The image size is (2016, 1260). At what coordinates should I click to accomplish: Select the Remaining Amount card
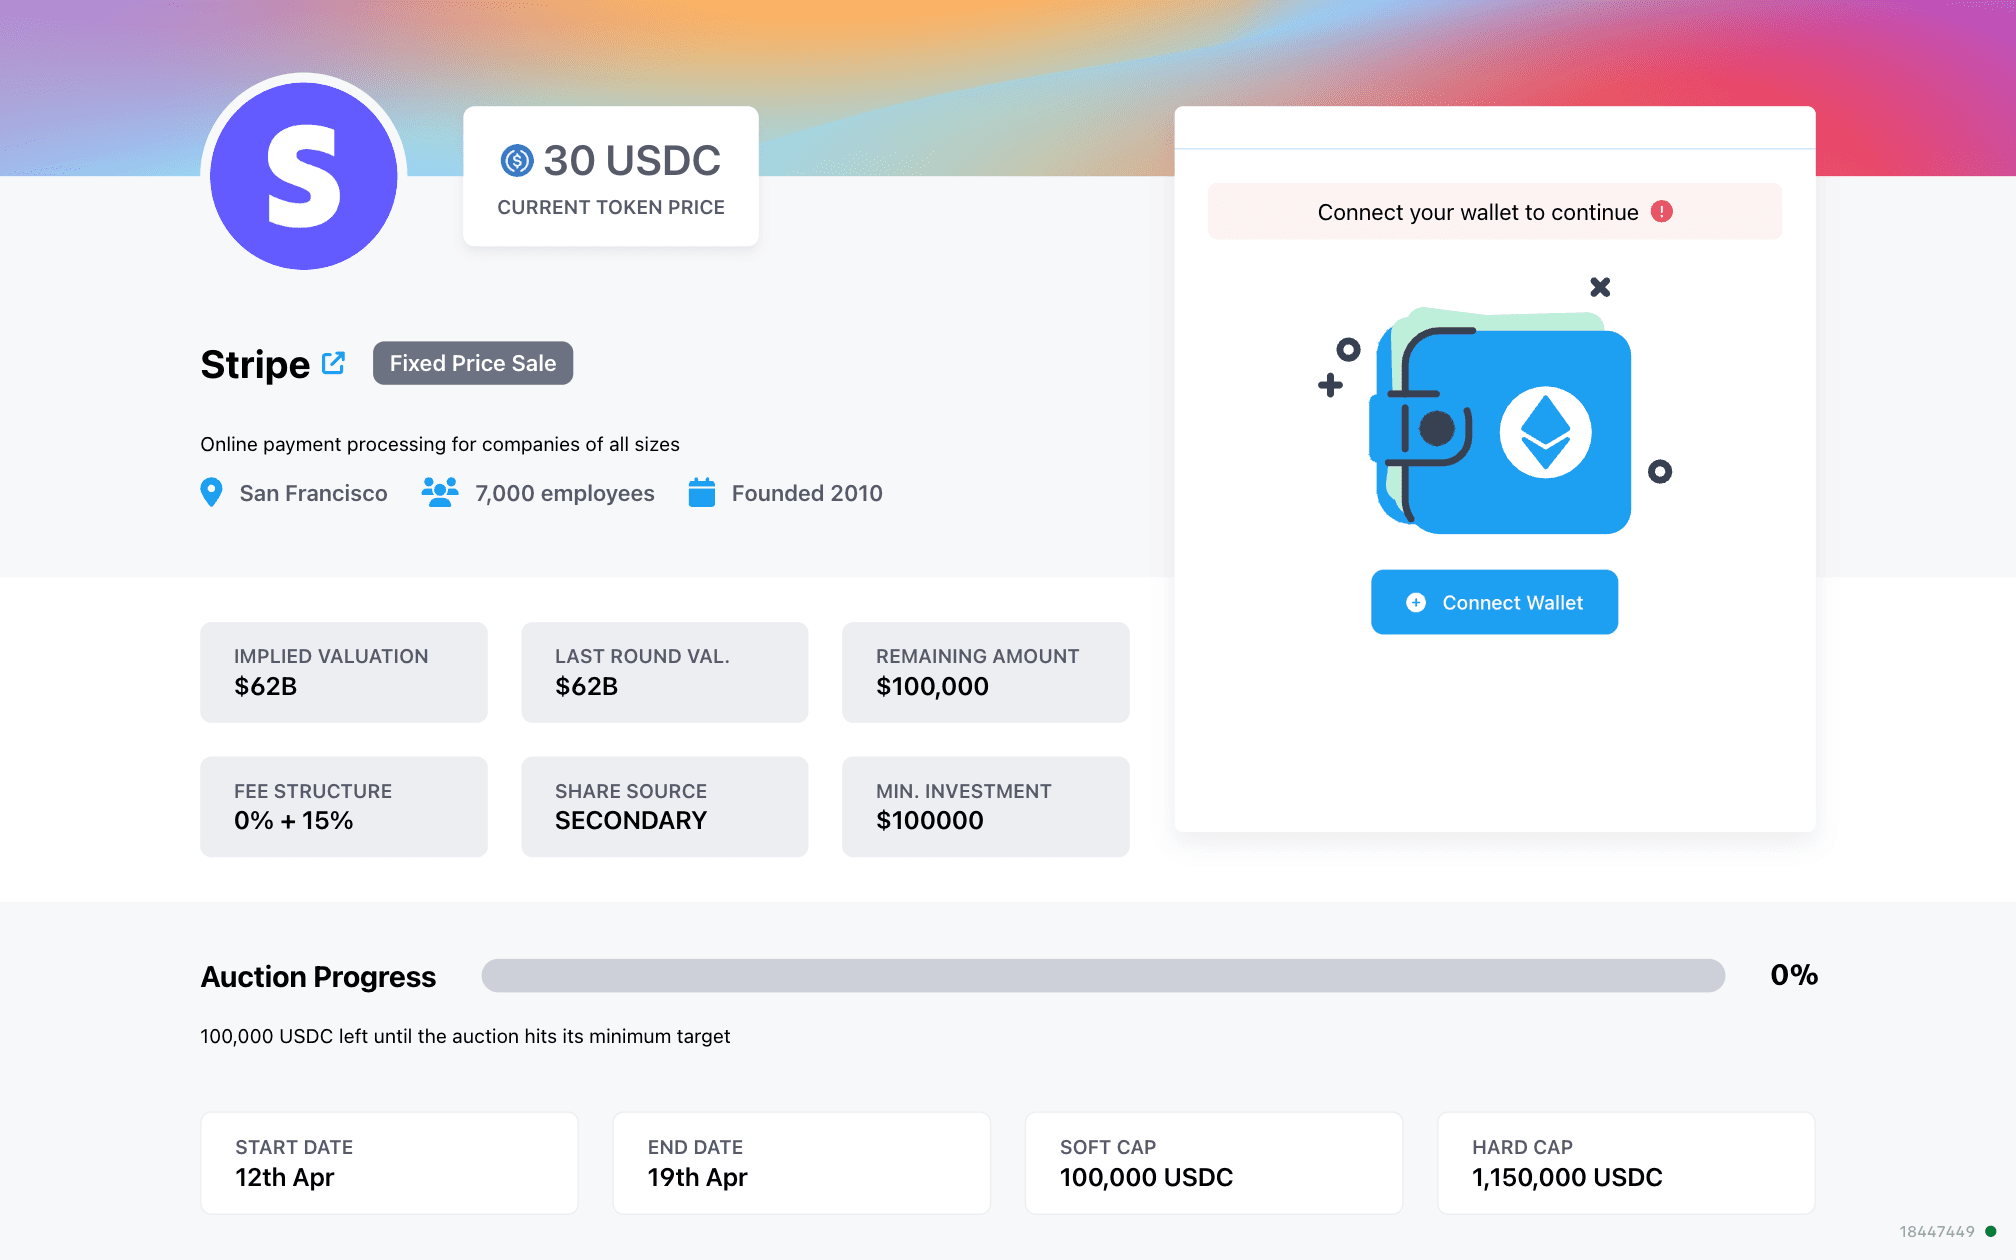[985, 672]
